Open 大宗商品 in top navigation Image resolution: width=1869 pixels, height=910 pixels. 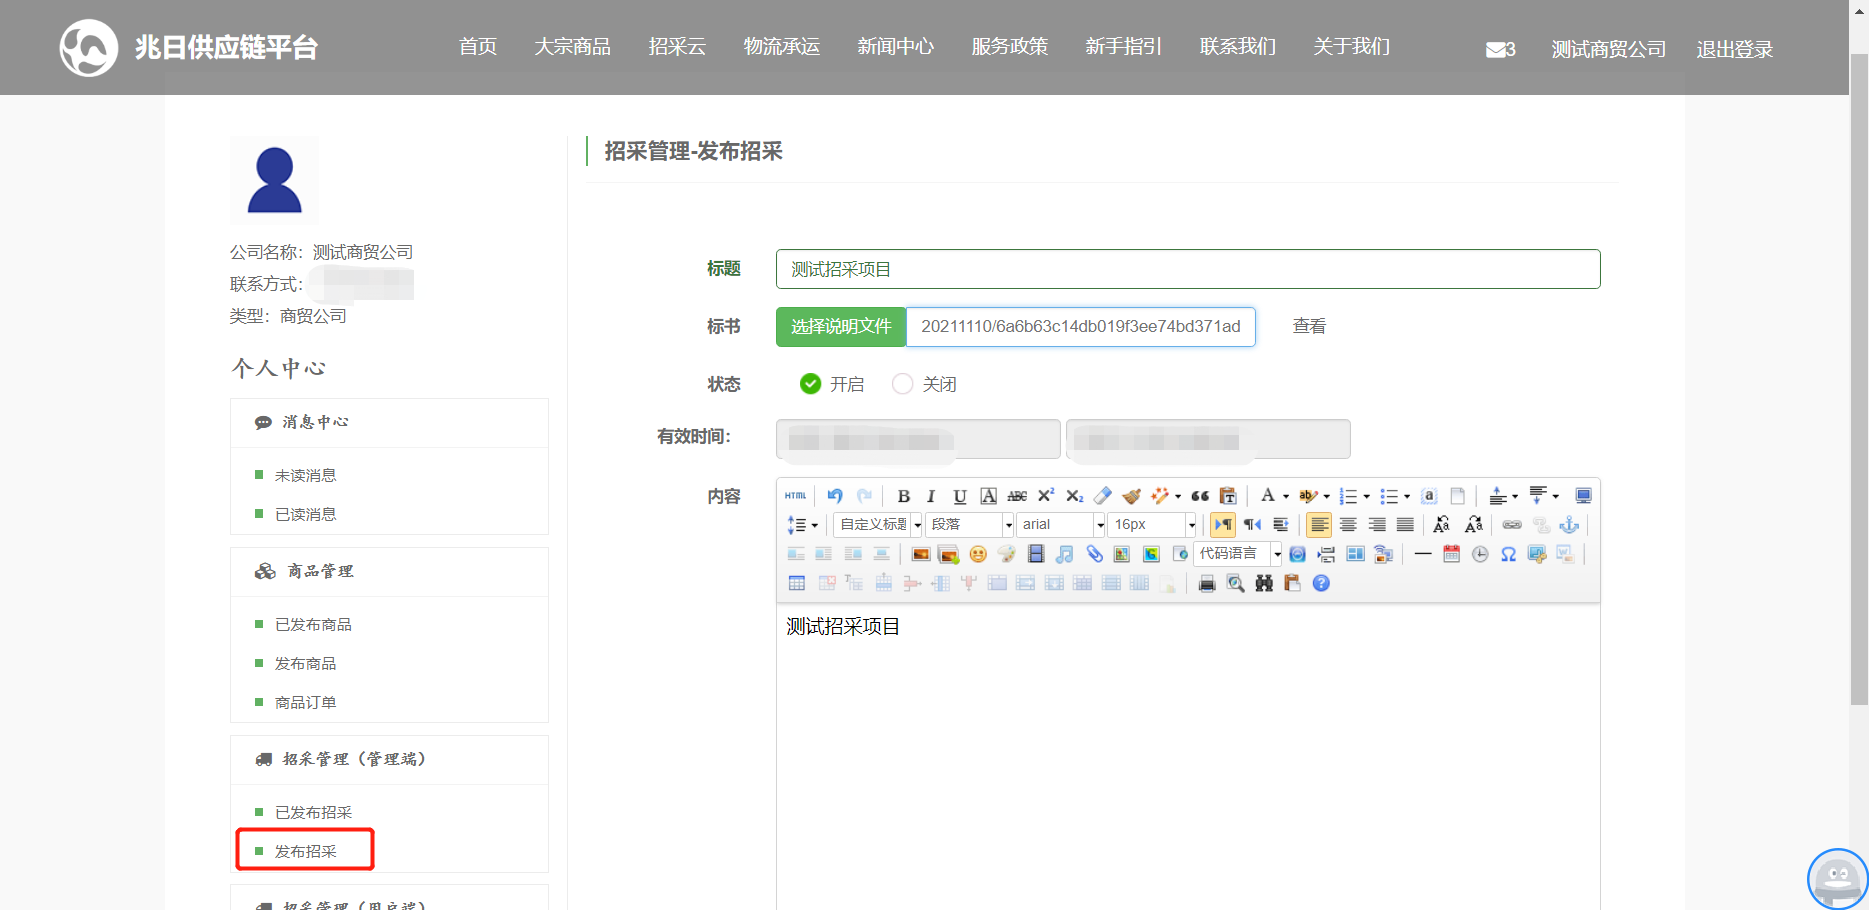(x=572, y=47)
